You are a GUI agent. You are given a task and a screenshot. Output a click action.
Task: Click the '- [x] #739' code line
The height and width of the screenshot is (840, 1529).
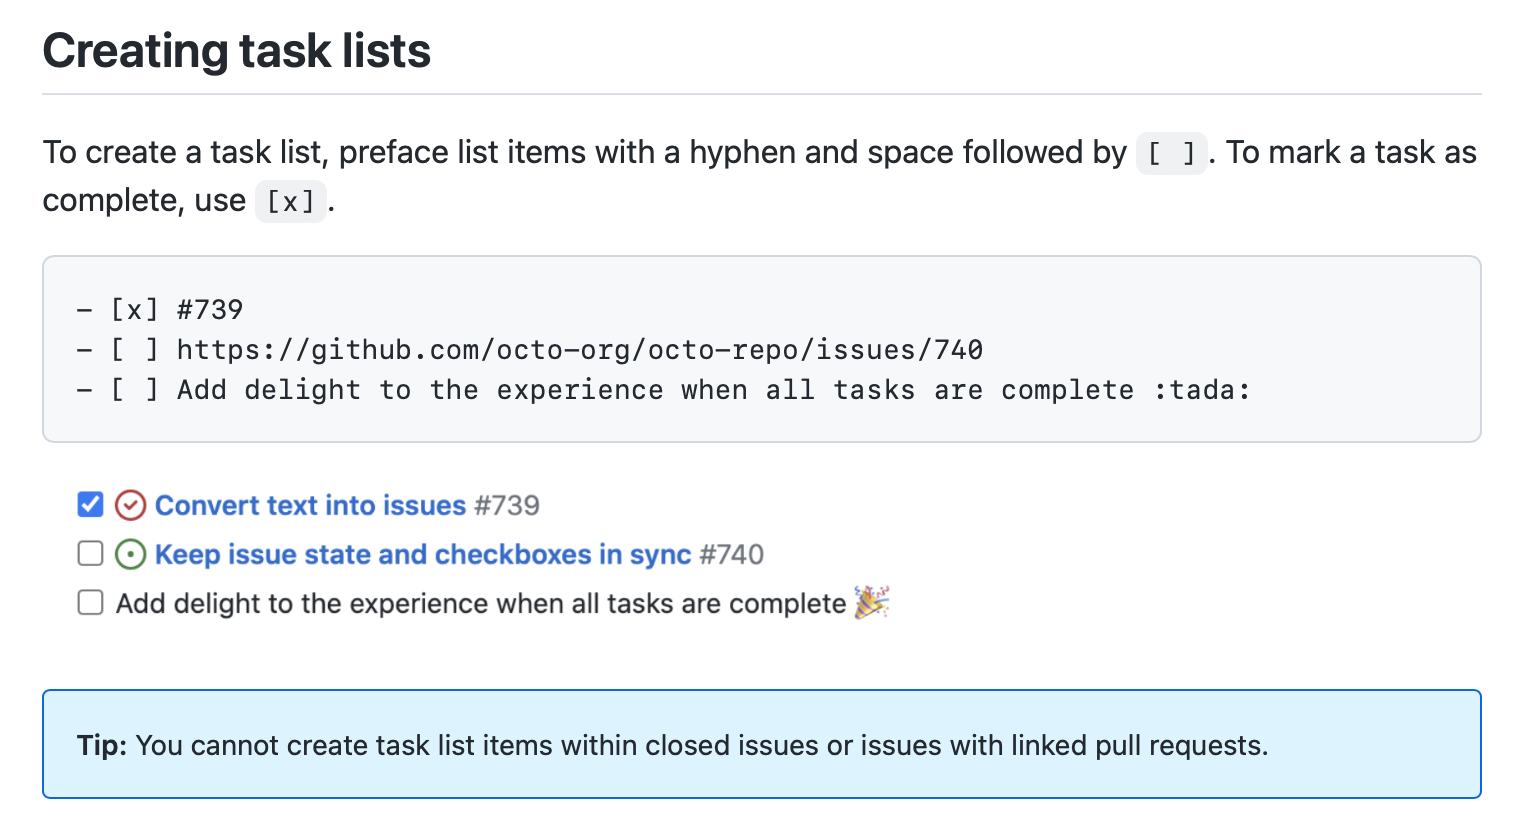(160, 310)
